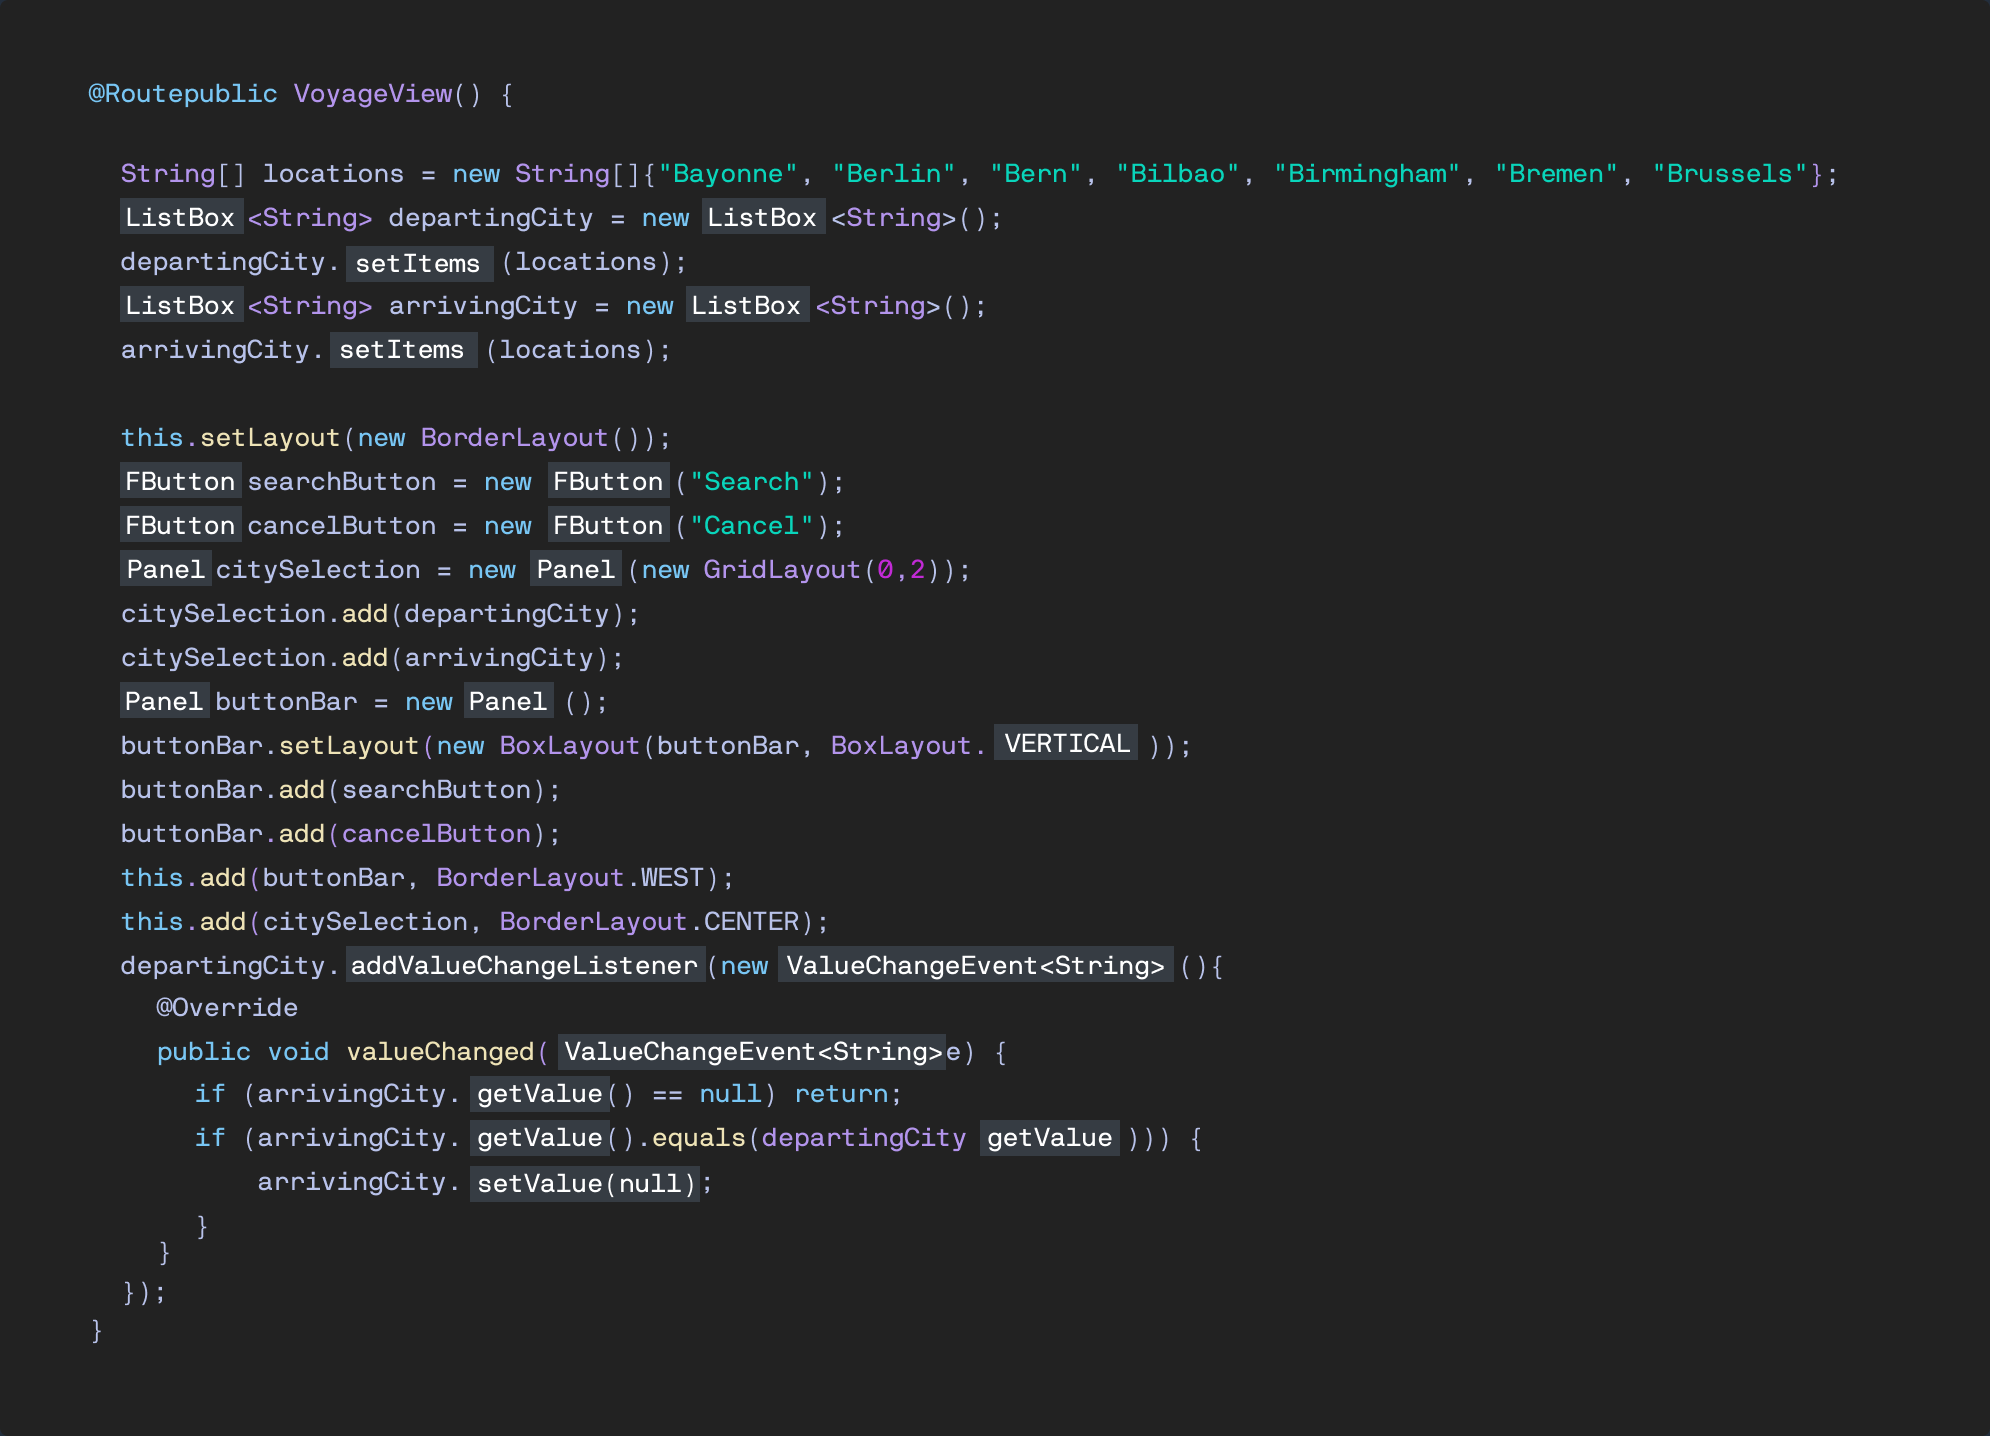Click the "Cancel" string literal
The image size is (1990, 1436).
pyautogui.click(x=752, y=525)
